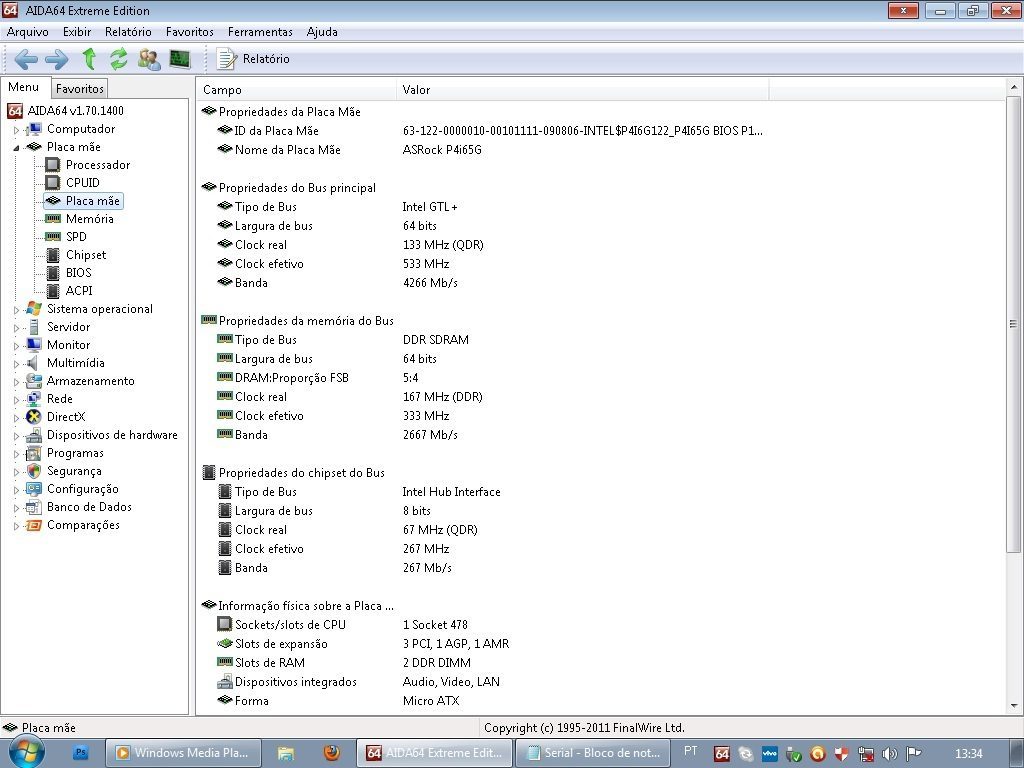Select the Chipset icon in tree
This screenshot has width=1024, height=768.
click(x=53, y=255)
